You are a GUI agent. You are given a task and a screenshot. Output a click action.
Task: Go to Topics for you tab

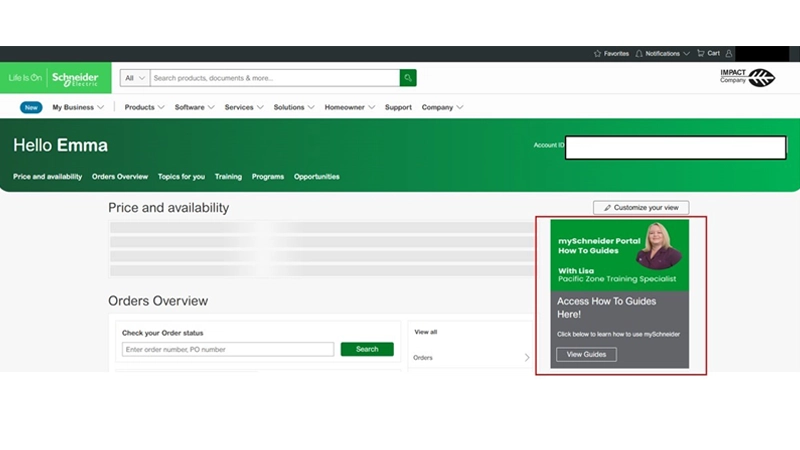pyautogui.click(x=181, y=177)
